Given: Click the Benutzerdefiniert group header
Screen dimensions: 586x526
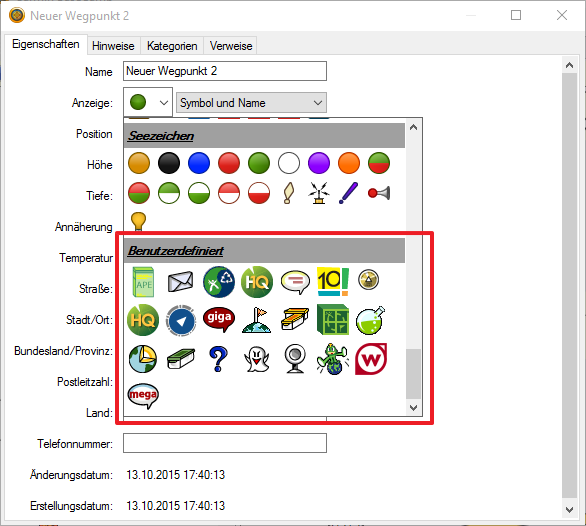Looking at the screenshot, I should tap(265, 250).
